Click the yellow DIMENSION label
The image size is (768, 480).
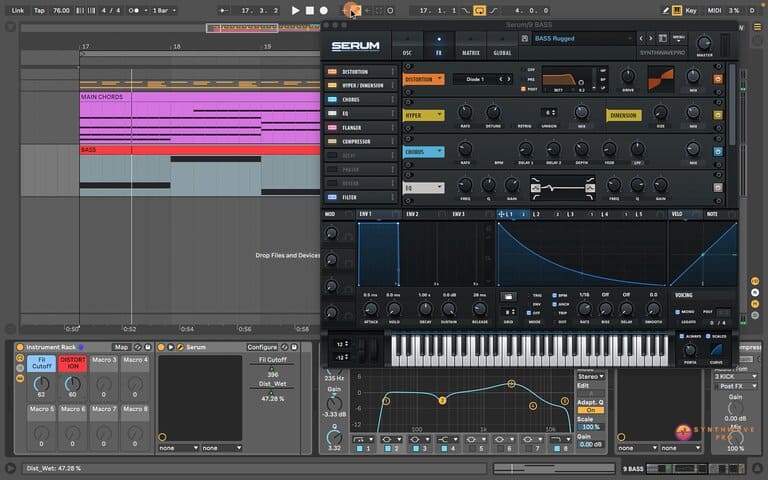(x=624, y=116)
